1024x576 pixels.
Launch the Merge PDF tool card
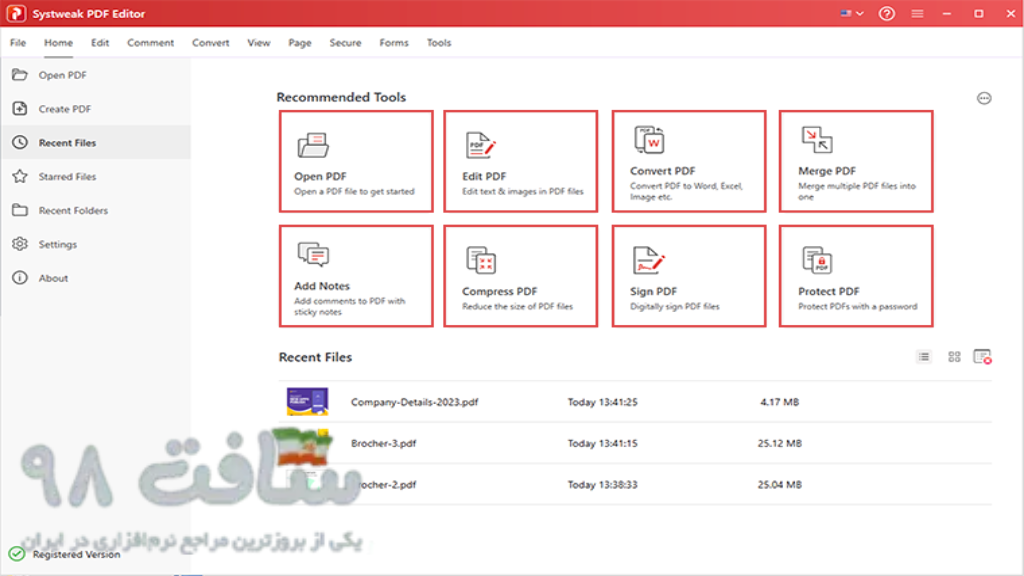[x=856, y=161]
